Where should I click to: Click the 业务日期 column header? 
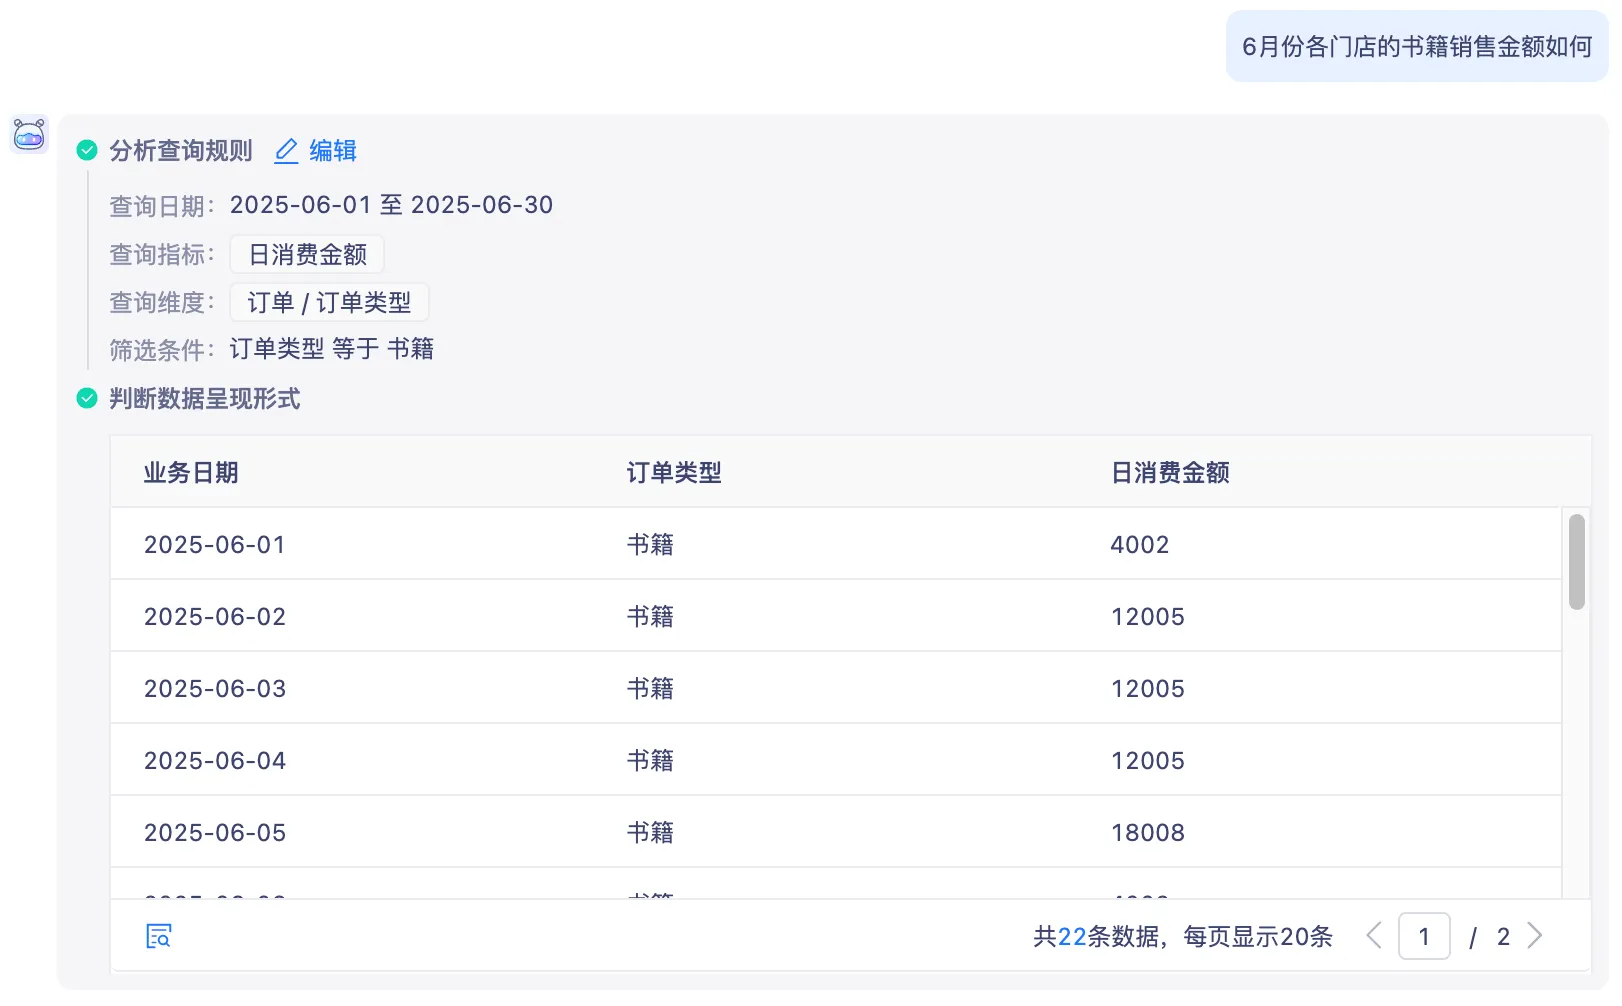(191, 473)
